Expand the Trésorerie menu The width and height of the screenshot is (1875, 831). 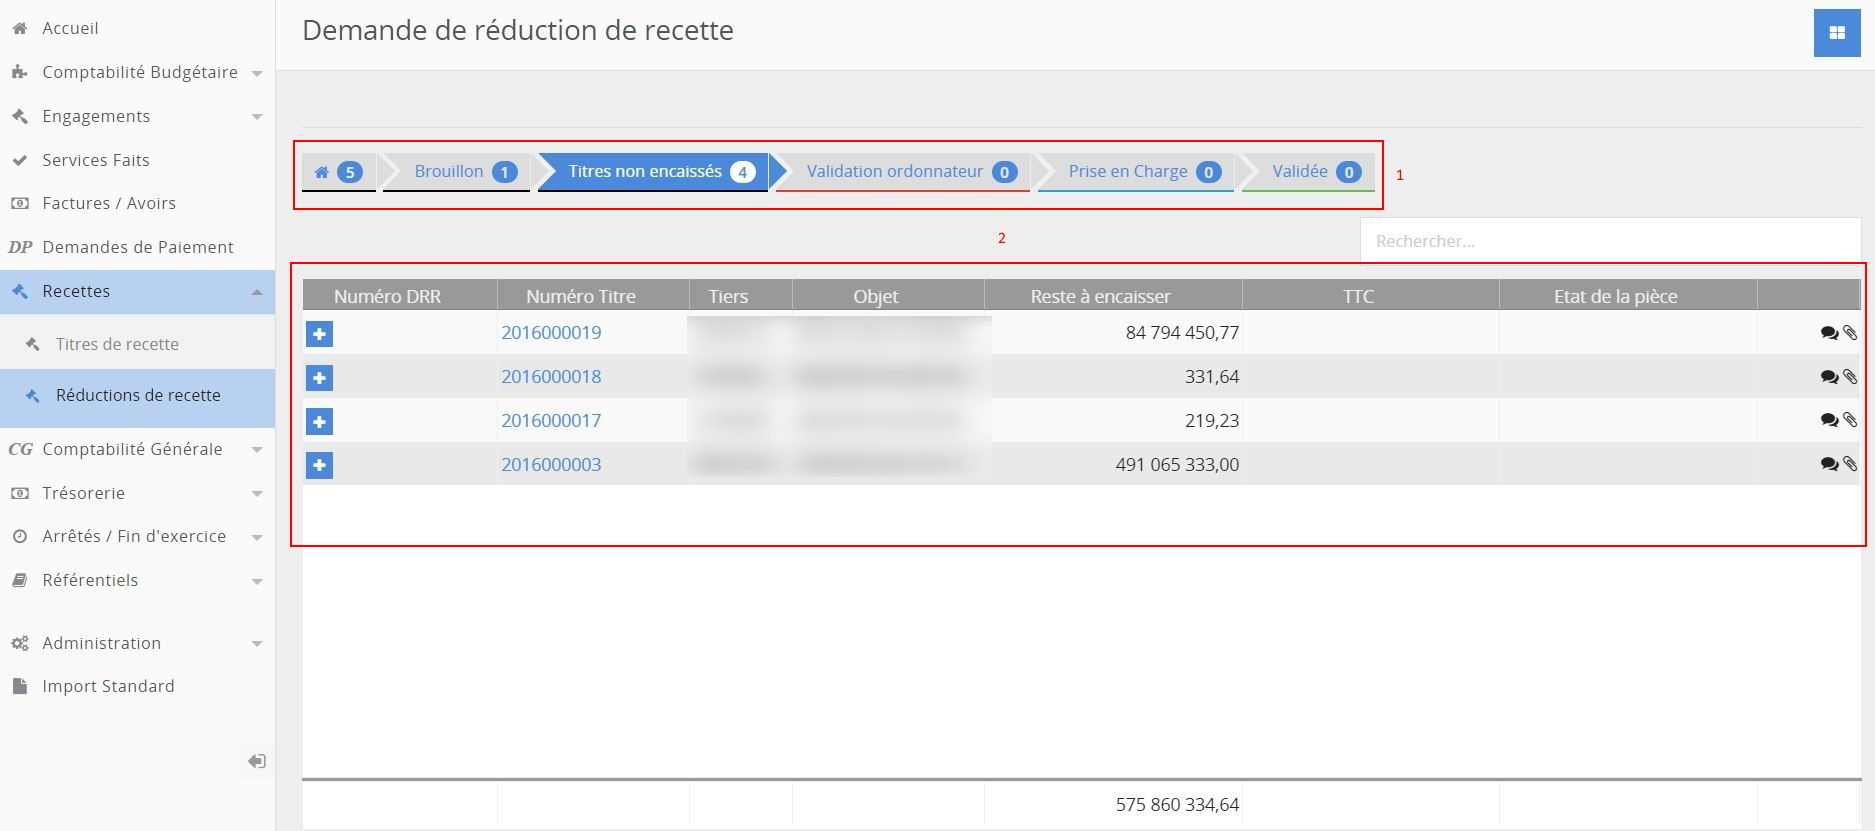pos(137,493)
